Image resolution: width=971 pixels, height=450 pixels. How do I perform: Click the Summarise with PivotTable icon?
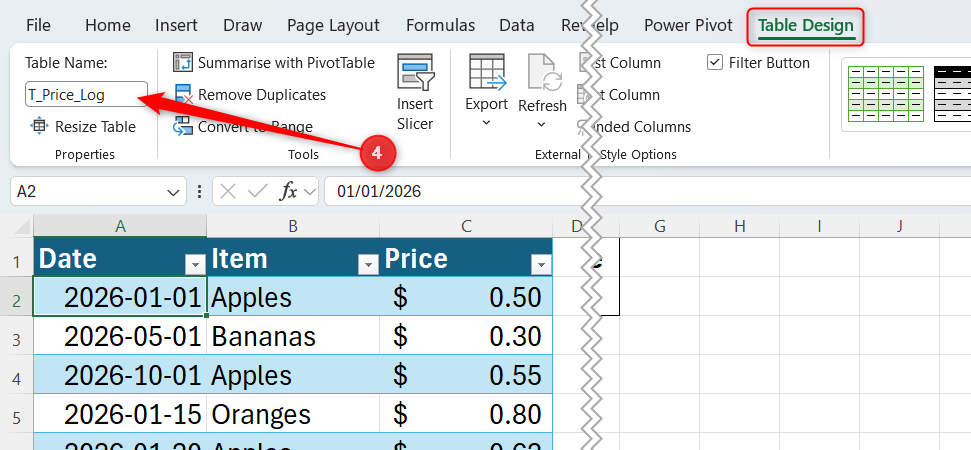pyautogui.click(x=183, y=63)
